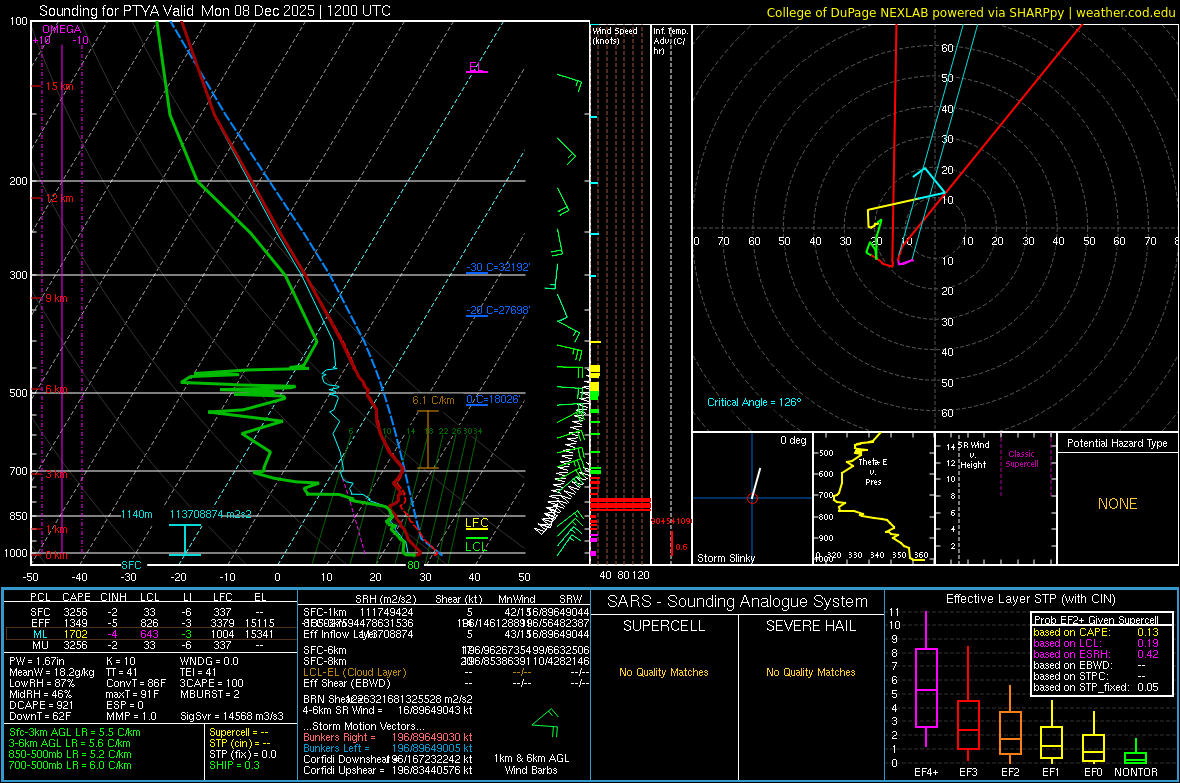Click the Bunkers Left storm motion row
This screenshot has height=783, width=1180.
point(388,748)
